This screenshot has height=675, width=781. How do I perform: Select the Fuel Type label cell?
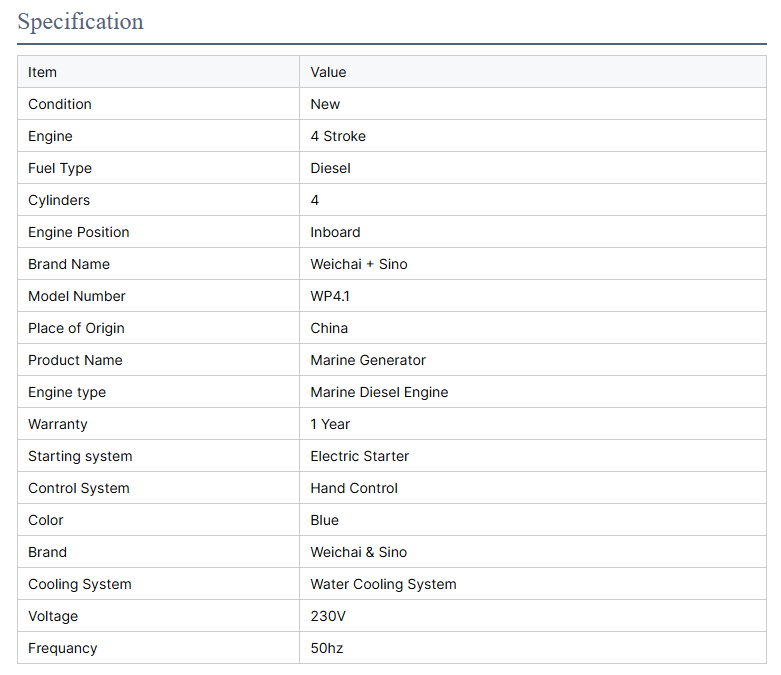coord(60,168)
